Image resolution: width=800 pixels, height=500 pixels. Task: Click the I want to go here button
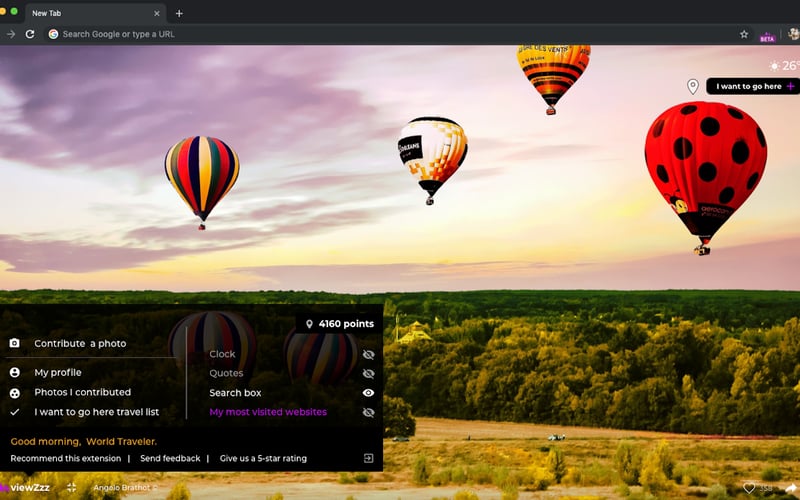click(753, 86)
